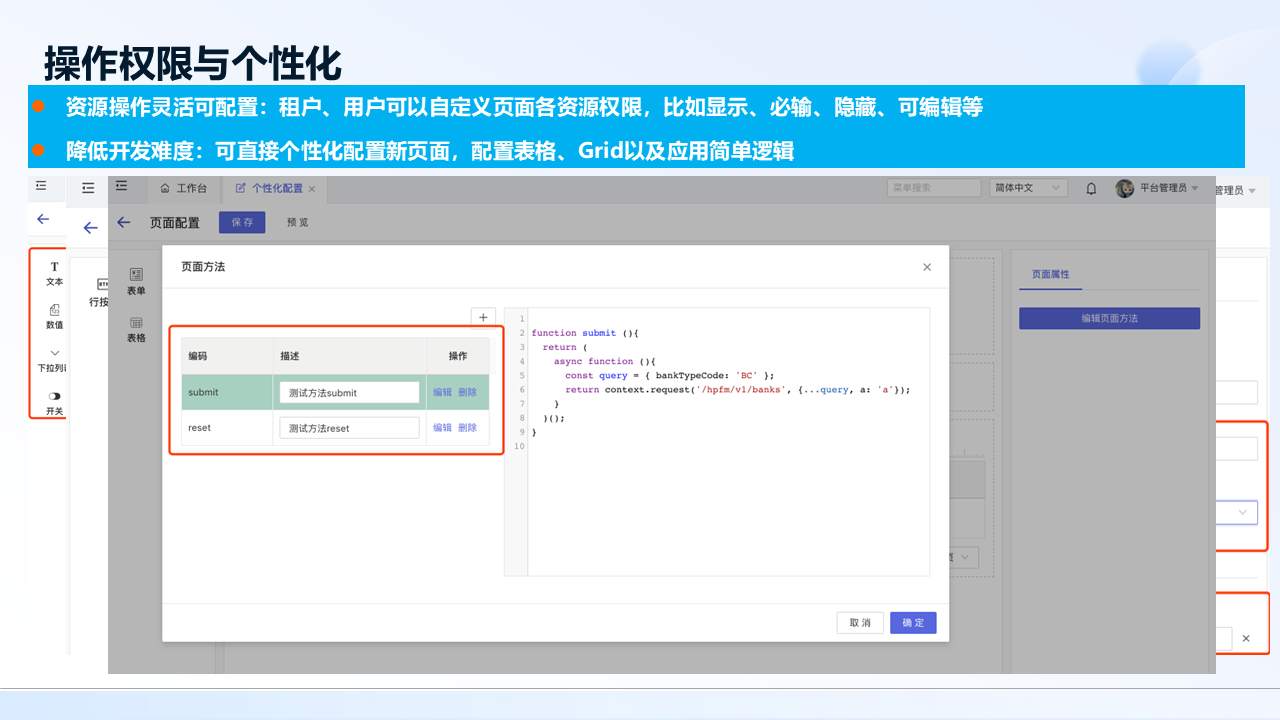Click 取消 in the dialog

point(860,622)
